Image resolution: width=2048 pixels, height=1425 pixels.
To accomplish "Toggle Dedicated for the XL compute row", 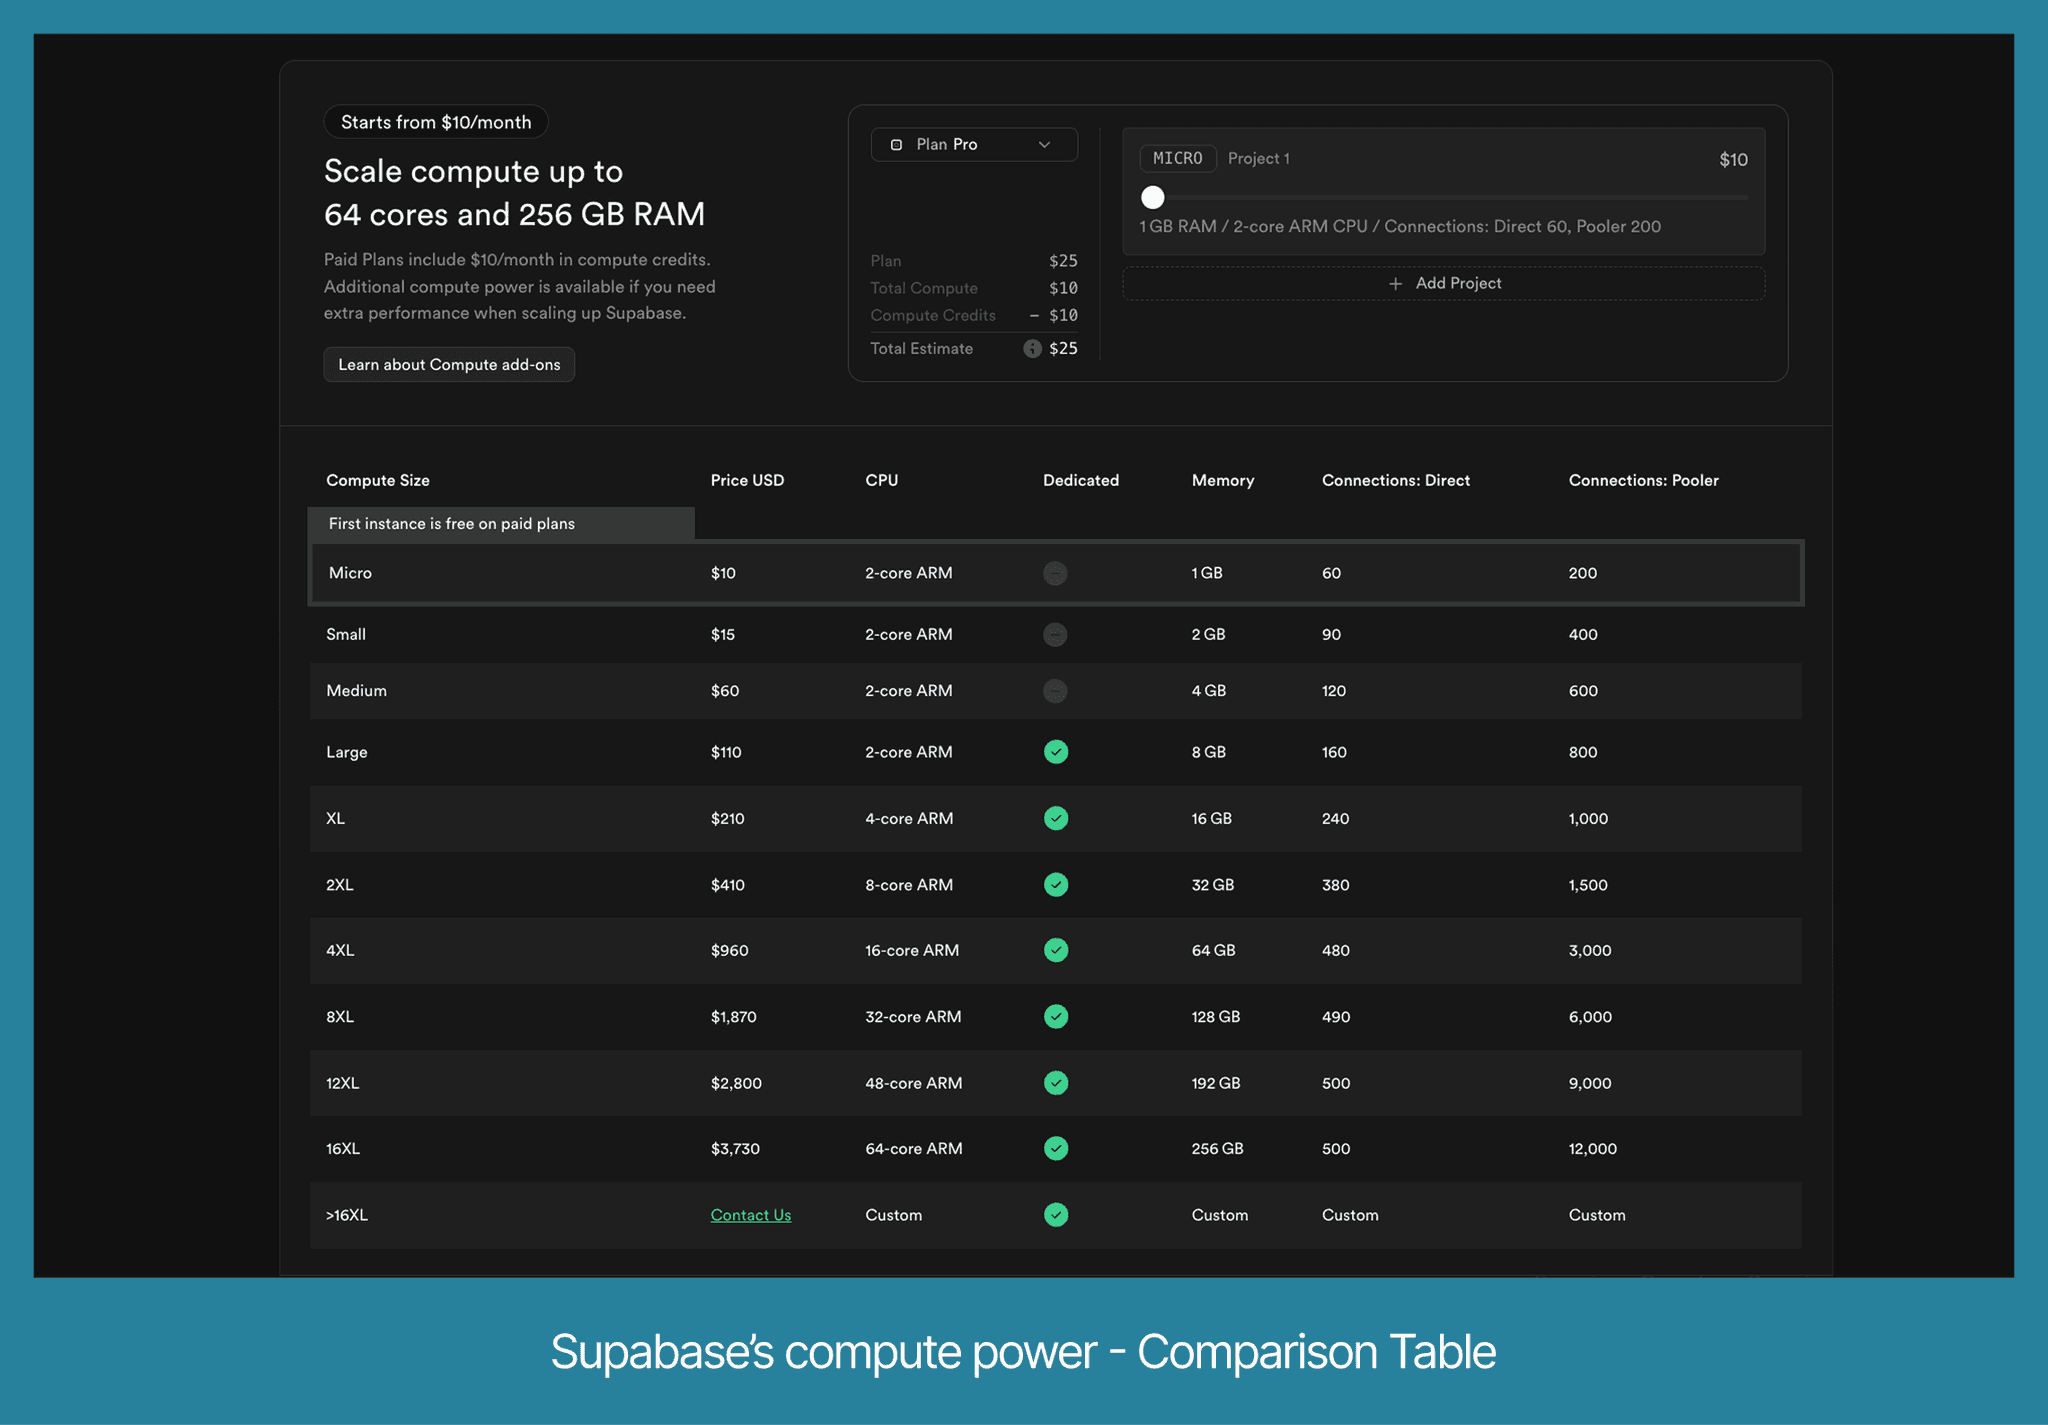I will (1055, 818).
